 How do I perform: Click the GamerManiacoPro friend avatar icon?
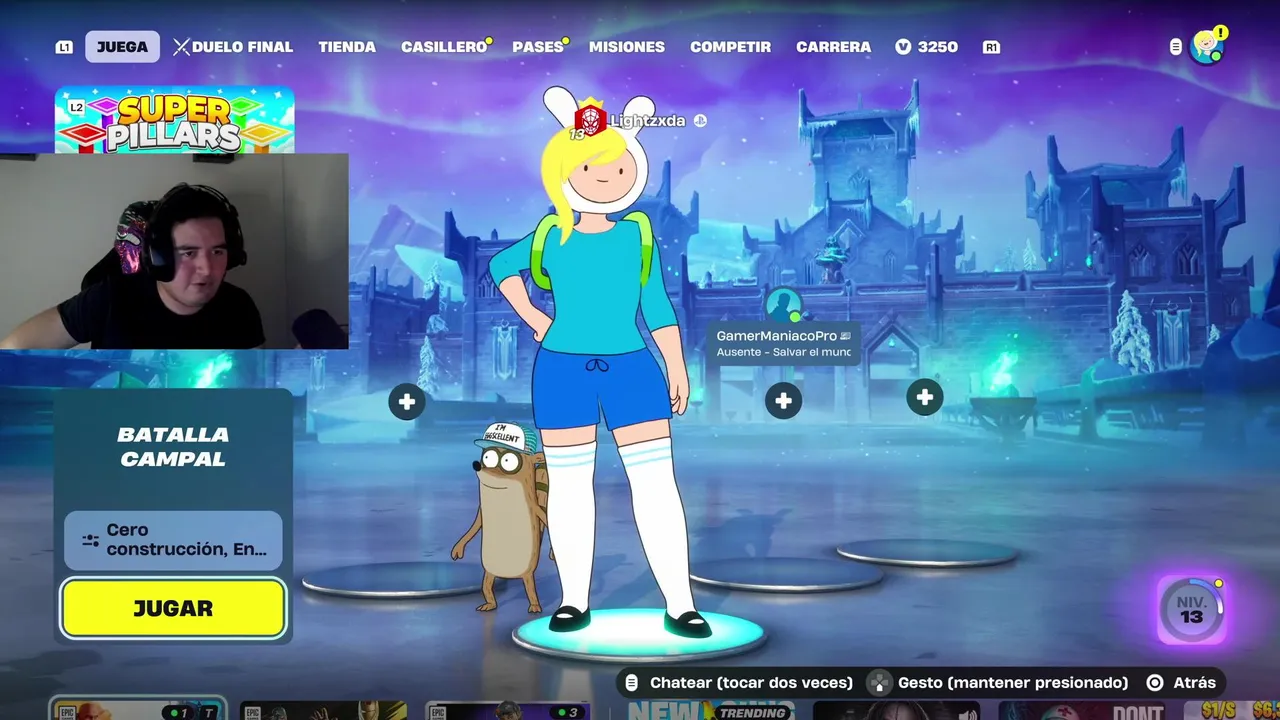pyautogui.click(x=783, y=306)
